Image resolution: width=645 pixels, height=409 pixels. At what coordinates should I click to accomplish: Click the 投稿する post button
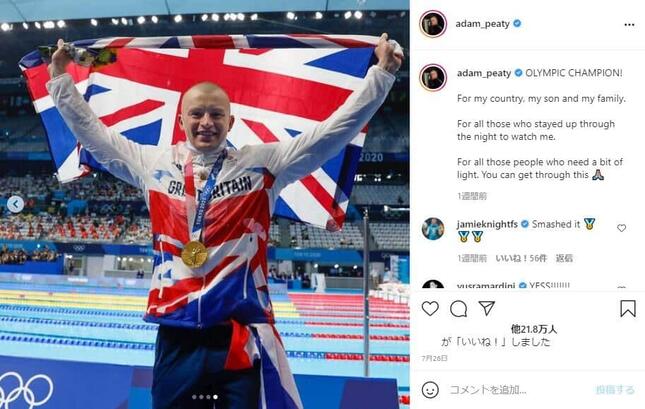[x=615, y=390]
